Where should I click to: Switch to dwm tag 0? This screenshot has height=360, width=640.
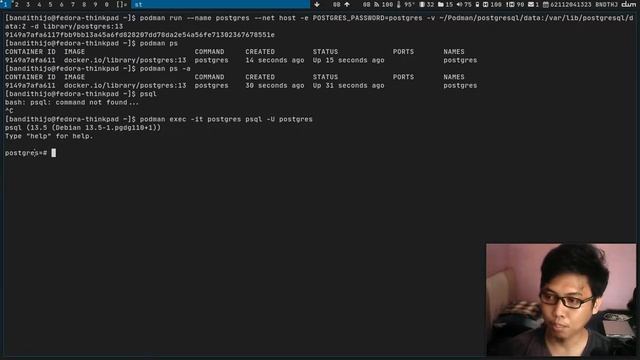[x=107, y=4]
